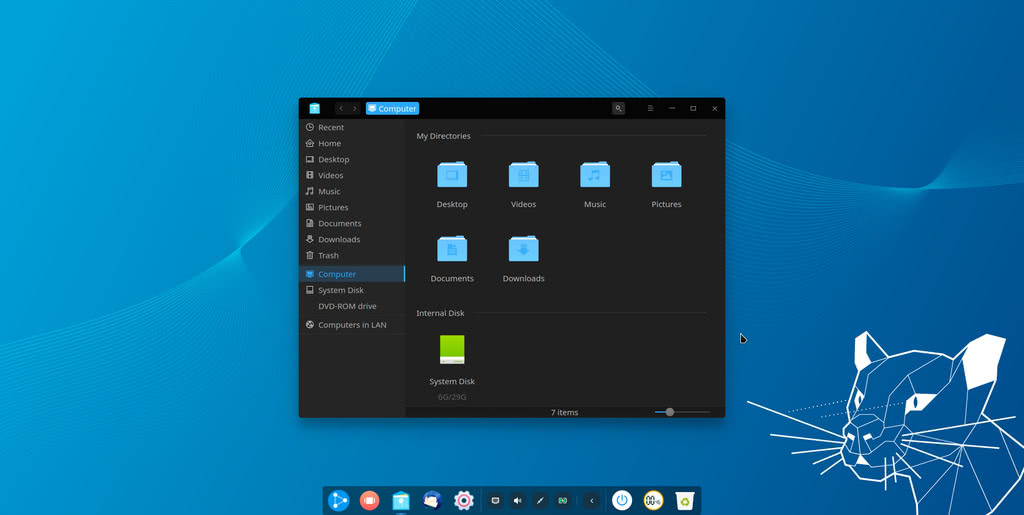Select the Documents folder icon in My Directories
Screen dimensions: 1024x515
pos(452,249)
